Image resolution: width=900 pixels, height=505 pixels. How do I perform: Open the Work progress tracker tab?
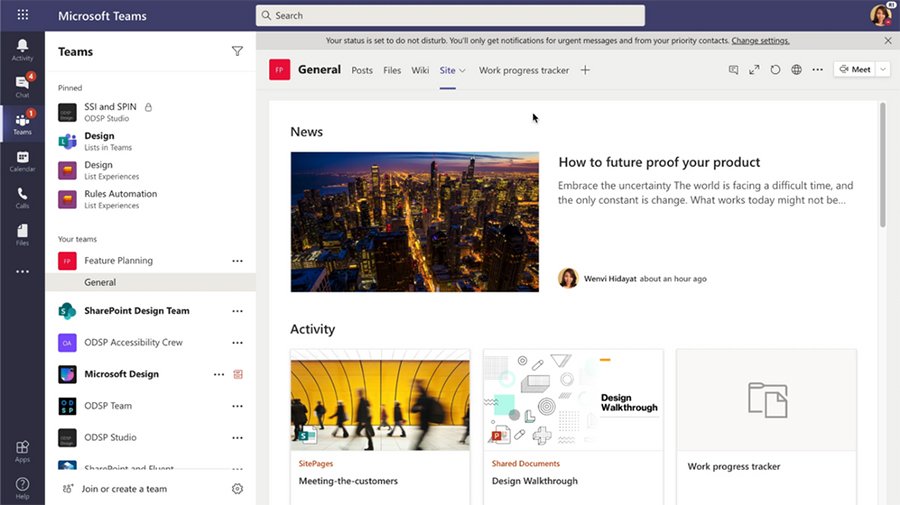tap(524, 70)
